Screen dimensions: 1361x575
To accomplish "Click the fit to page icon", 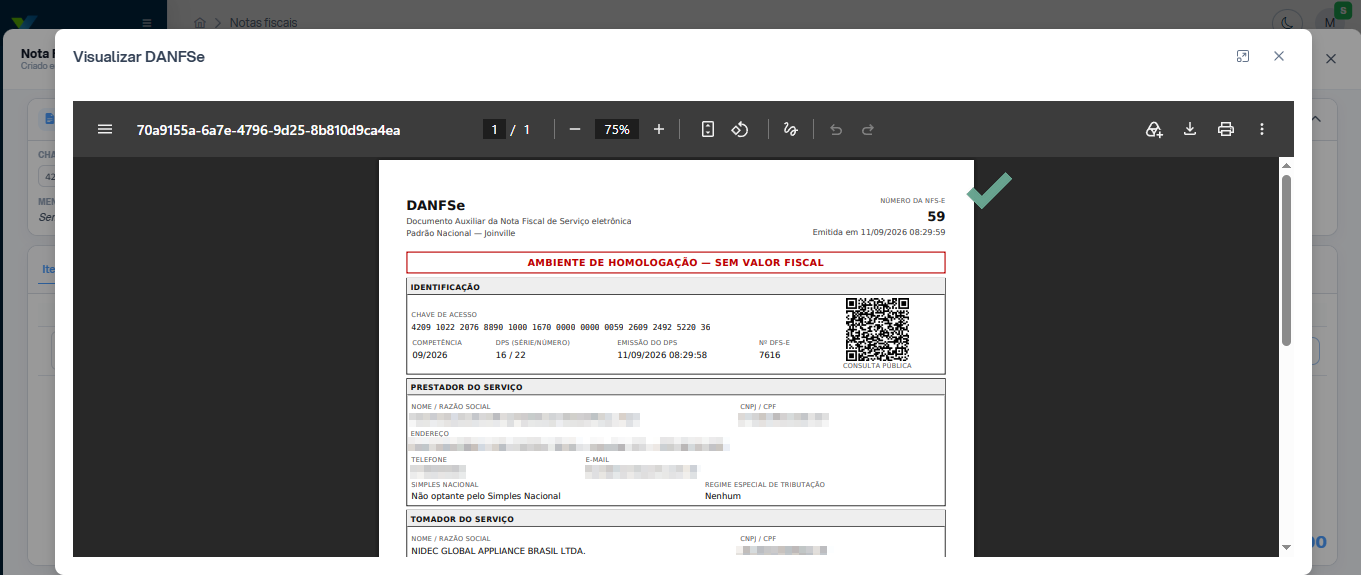I will [x=708, y=129].
